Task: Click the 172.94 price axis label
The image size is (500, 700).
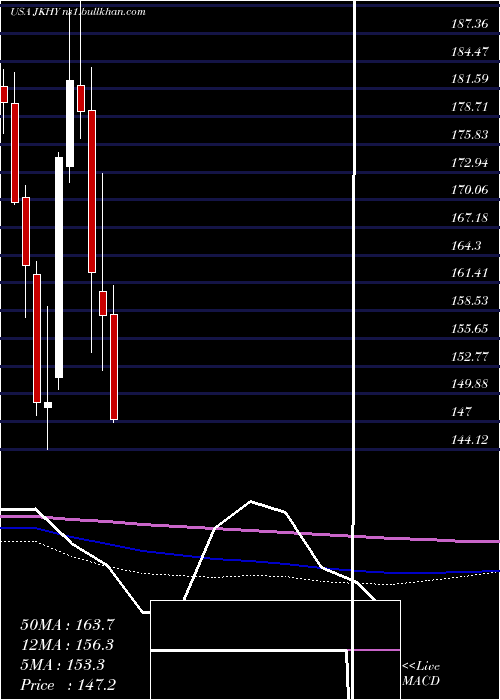Action: point(470,162)
